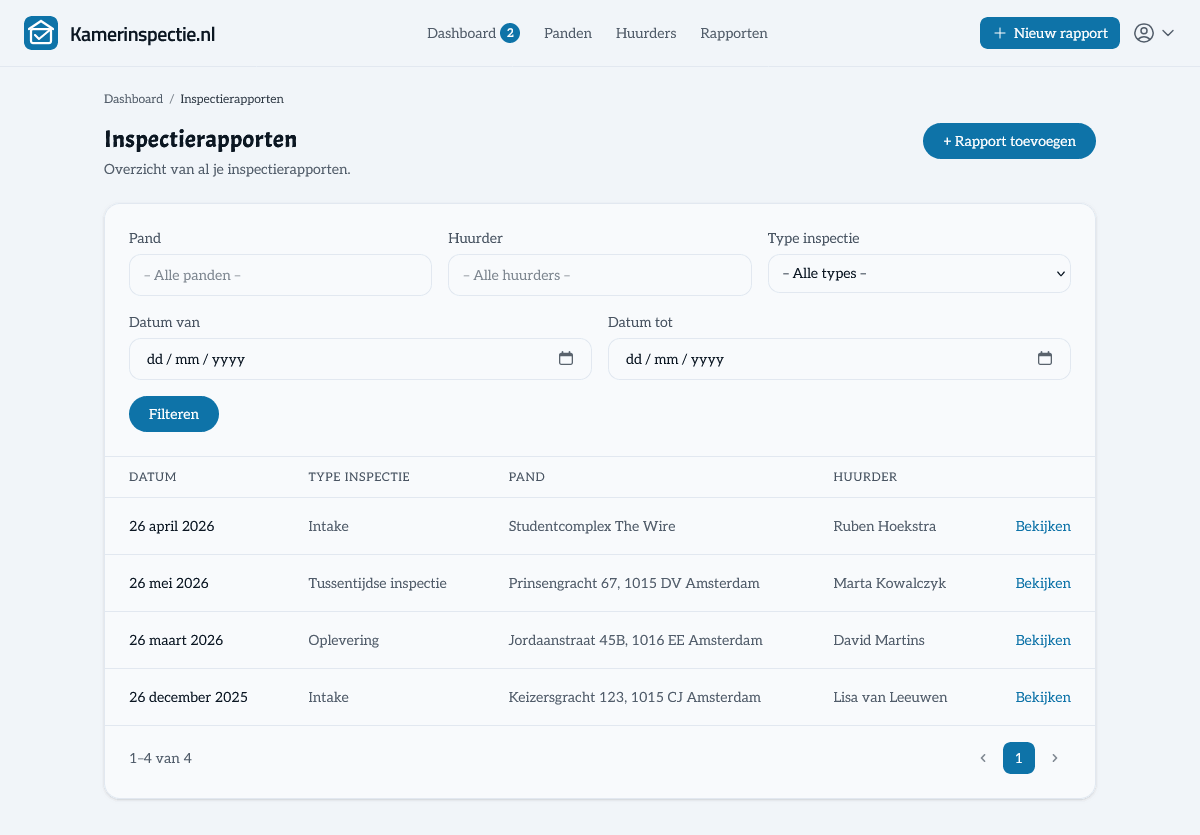Open the user account avatar icon
This screenshot has width=1200, height=835.
(x=1144, y=33)
